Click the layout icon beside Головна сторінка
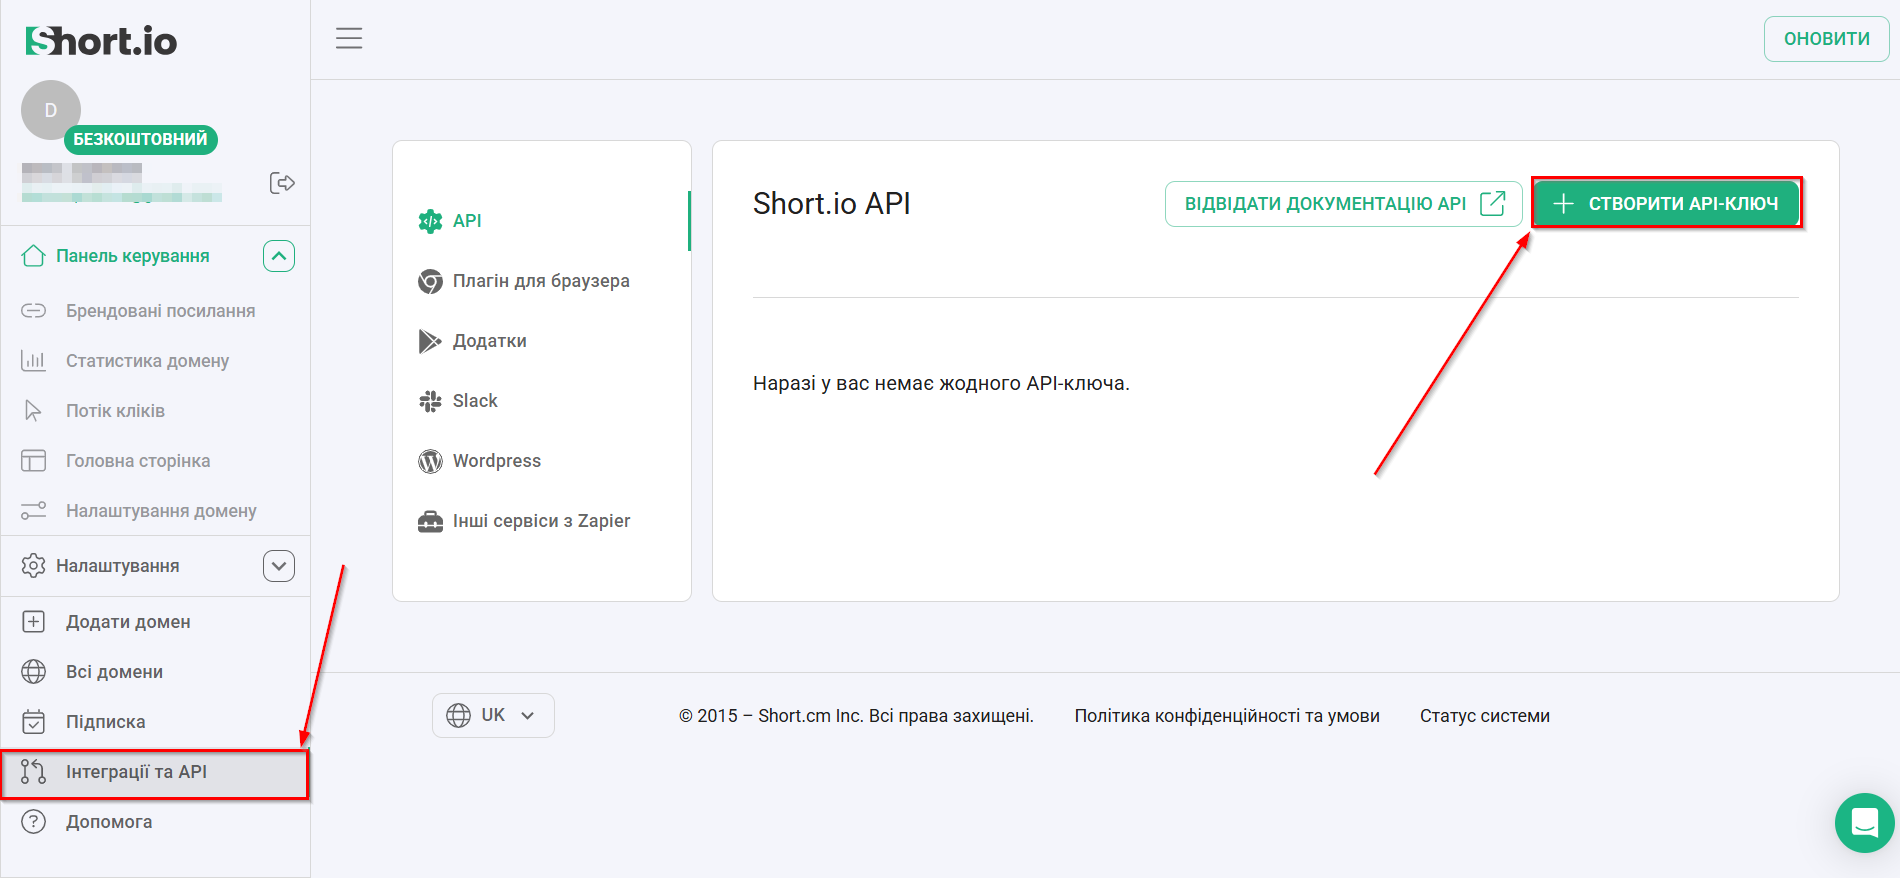This screenshot has height=878, width=1900. tap(34, 461)
